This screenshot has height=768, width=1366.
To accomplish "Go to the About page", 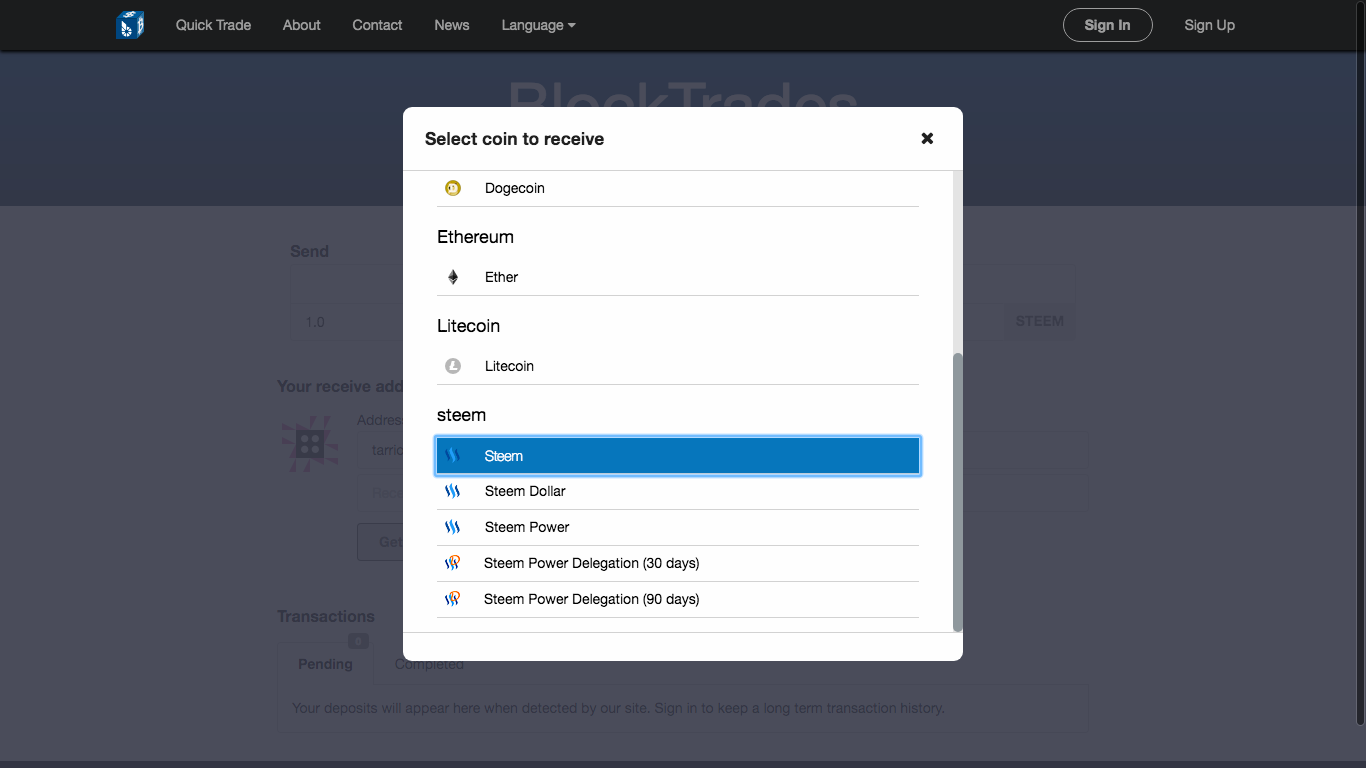I will click(x=301, y=25).
